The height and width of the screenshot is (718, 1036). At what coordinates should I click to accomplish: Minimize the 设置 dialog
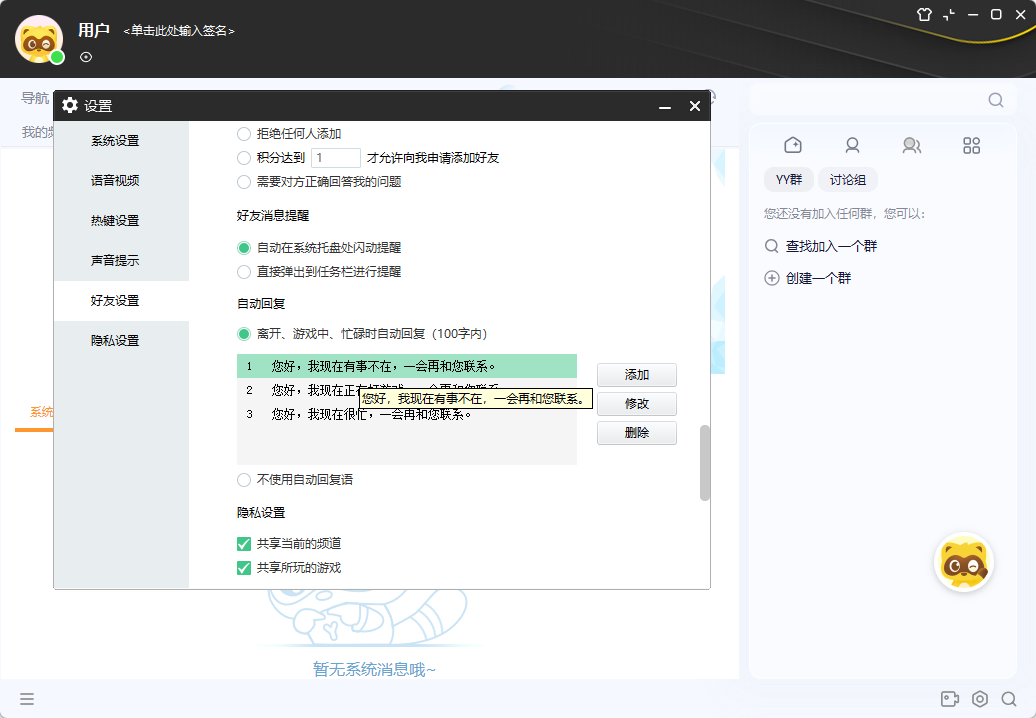coord(665,106)
